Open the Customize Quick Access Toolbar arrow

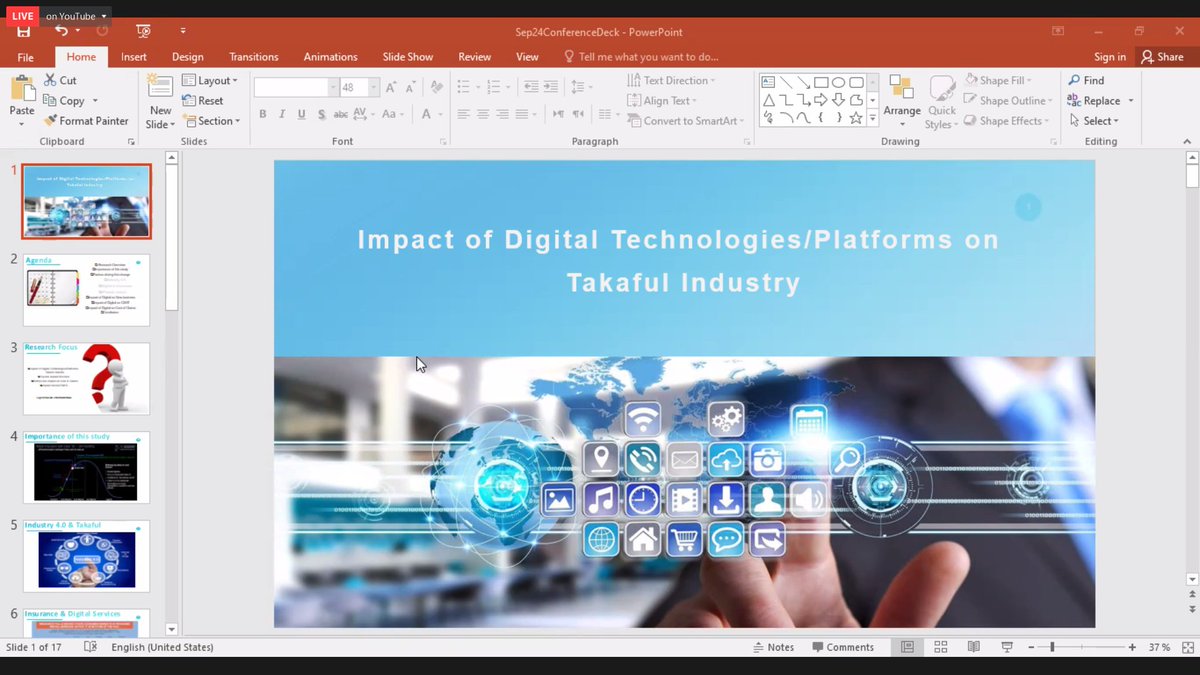point(183,32)
